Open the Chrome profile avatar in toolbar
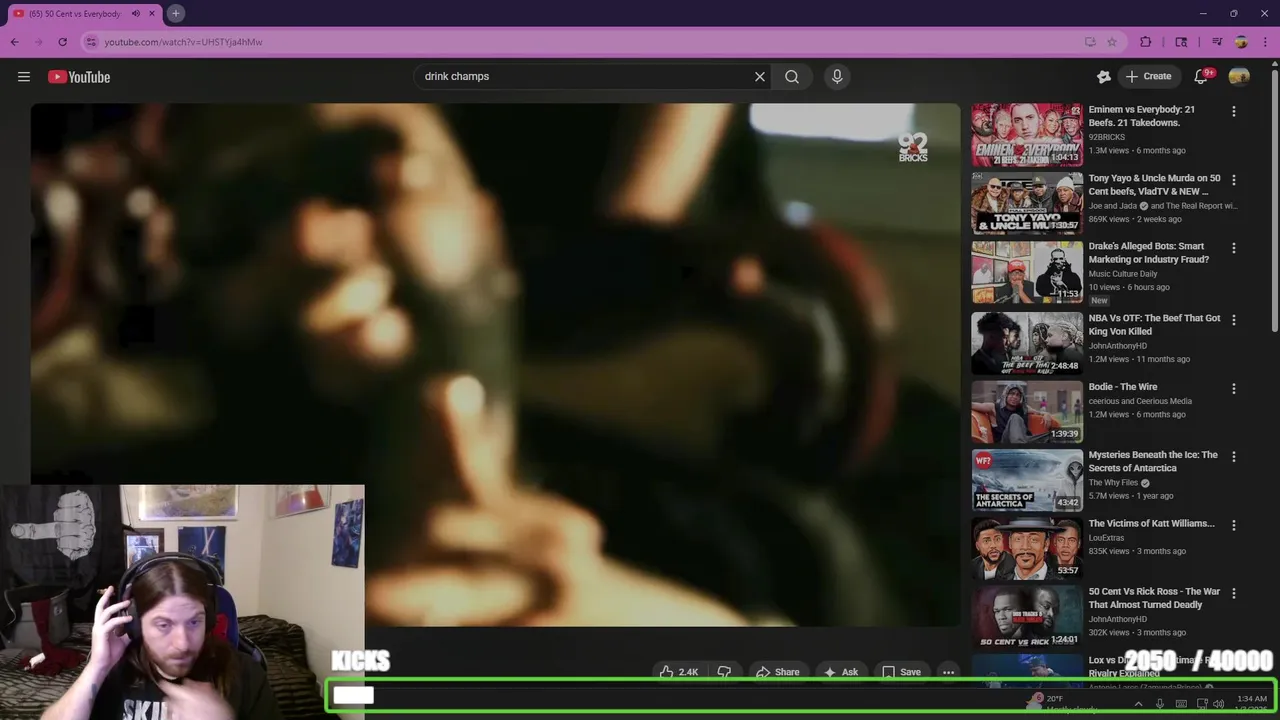The height and width of the screenshot is (720, 1280). pos(1241,42)
